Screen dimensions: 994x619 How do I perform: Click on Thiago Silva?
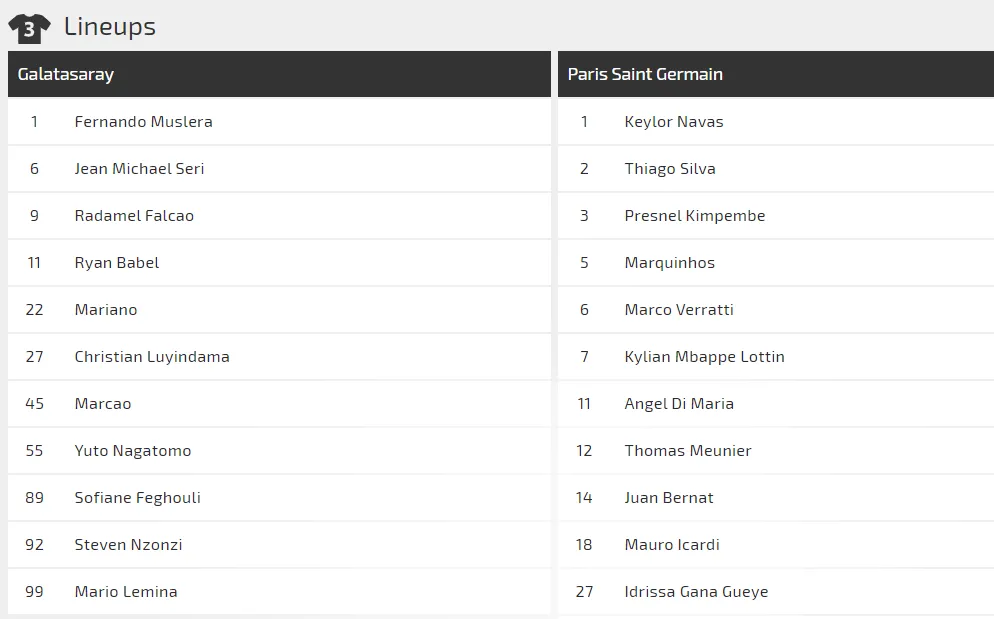[670, 169]
